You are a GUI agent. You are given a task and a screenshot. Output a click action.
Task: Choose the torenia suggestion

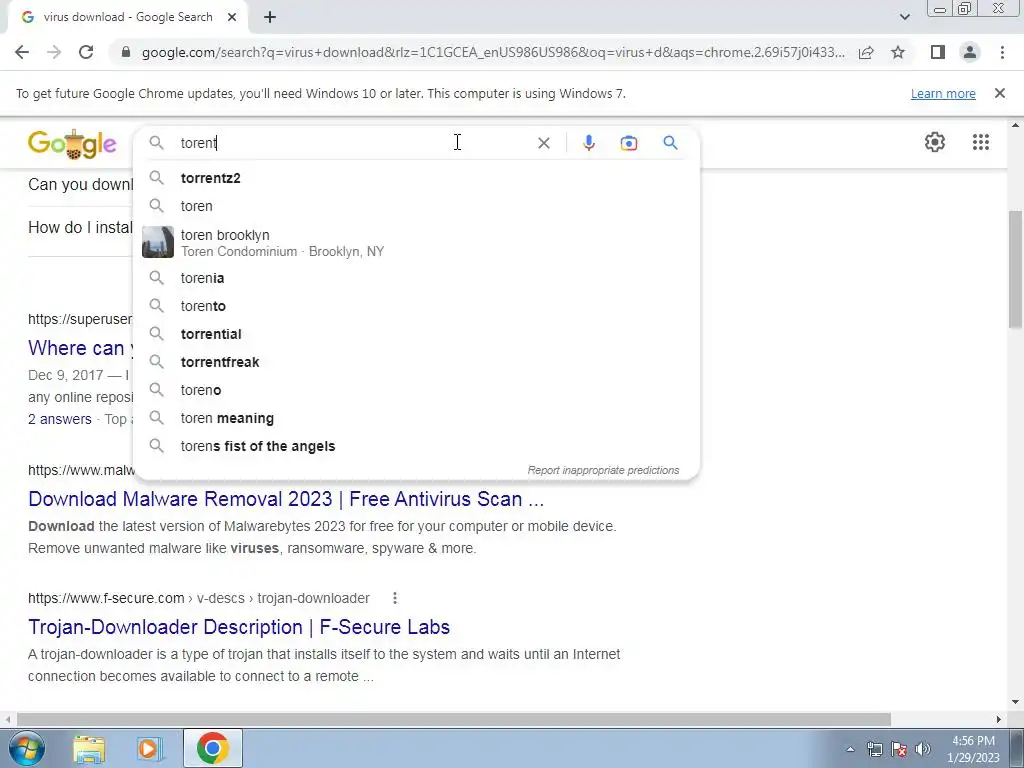point(416,278)
